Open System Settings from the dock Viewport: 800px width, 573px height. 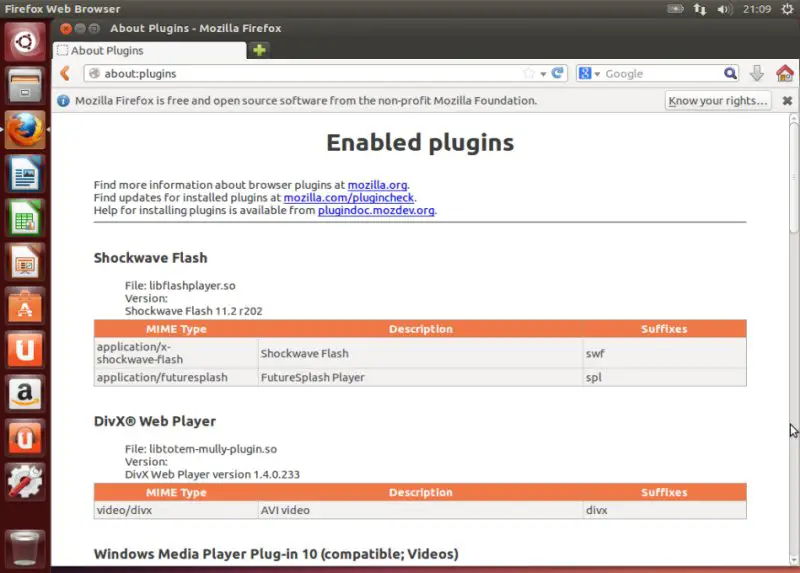tap(24, 482)
